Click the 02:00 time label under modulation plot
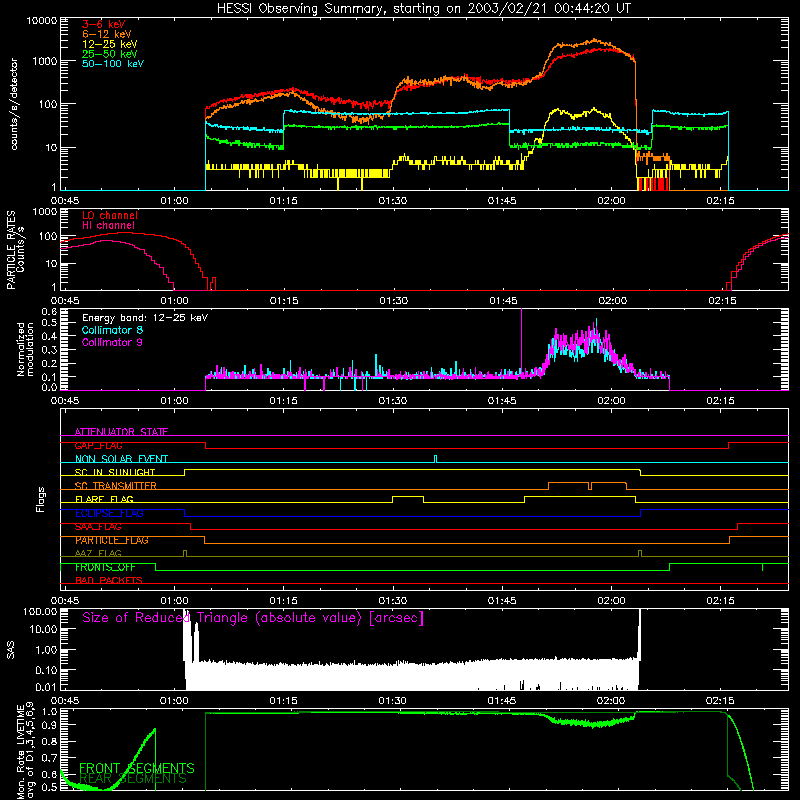 point(611,401)
